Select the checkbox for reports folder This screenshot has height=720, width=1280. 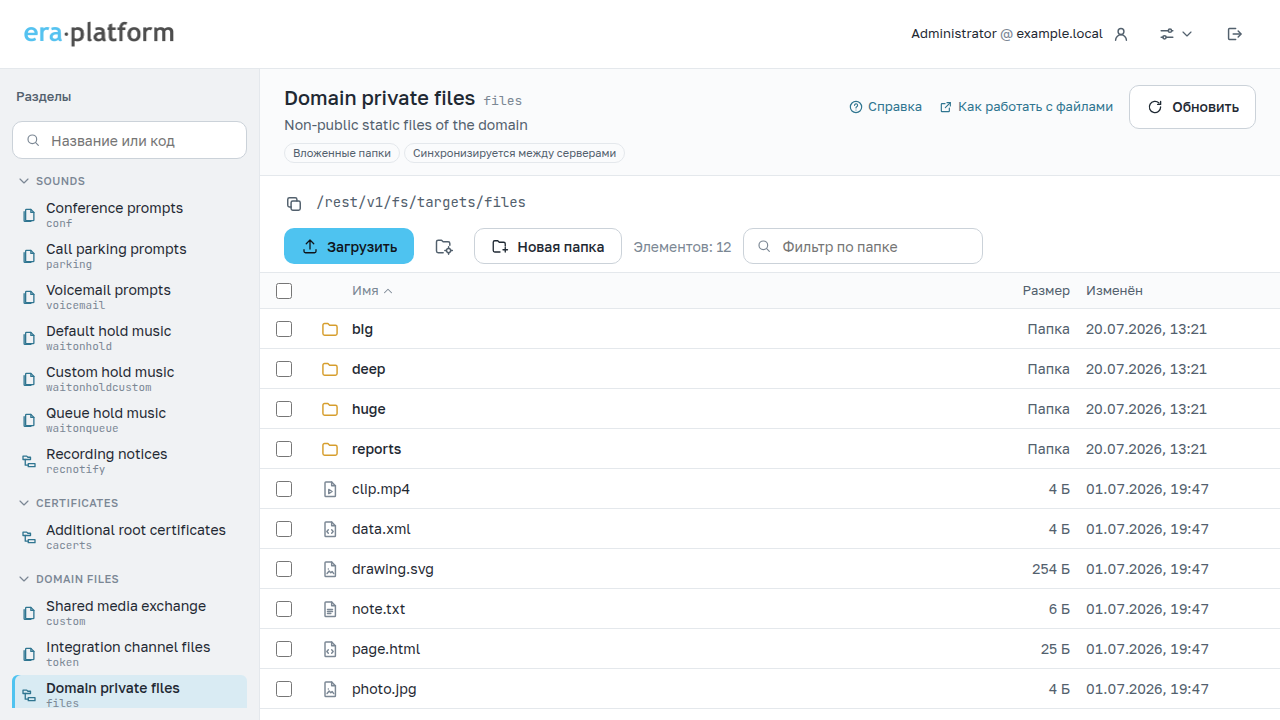[284, 449]
